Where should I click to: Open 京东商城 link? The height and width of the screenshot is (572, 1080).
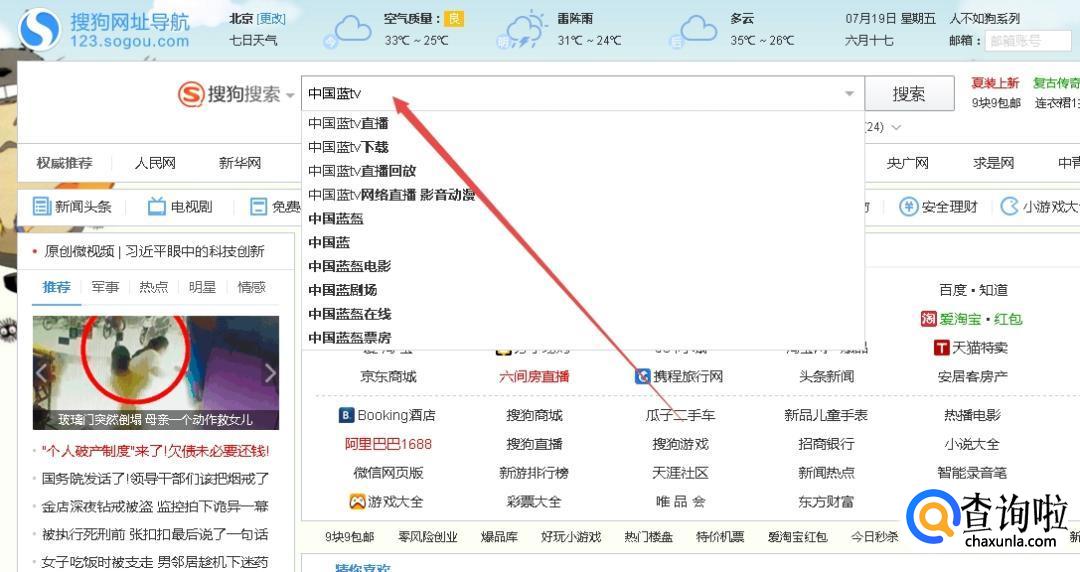coord(388,376)
